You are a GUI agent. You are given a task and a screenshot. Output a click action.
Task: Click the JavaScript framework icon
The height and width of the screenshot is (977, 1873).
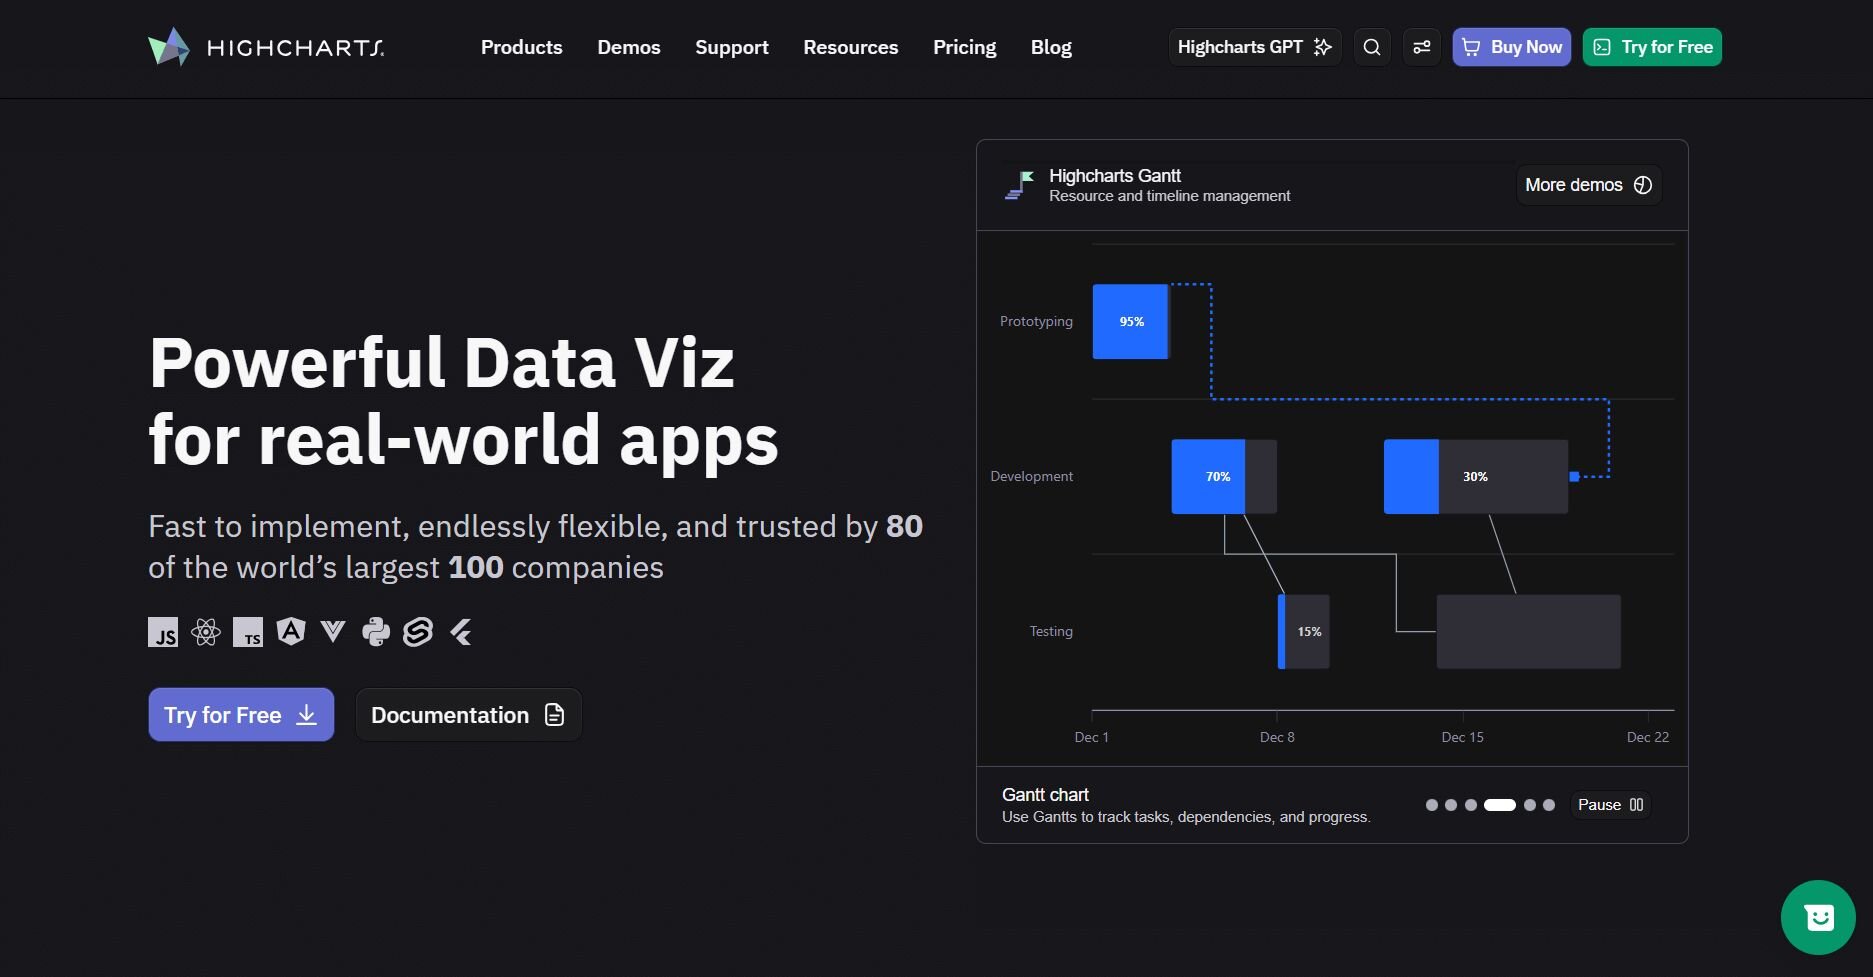click(163, 632)
